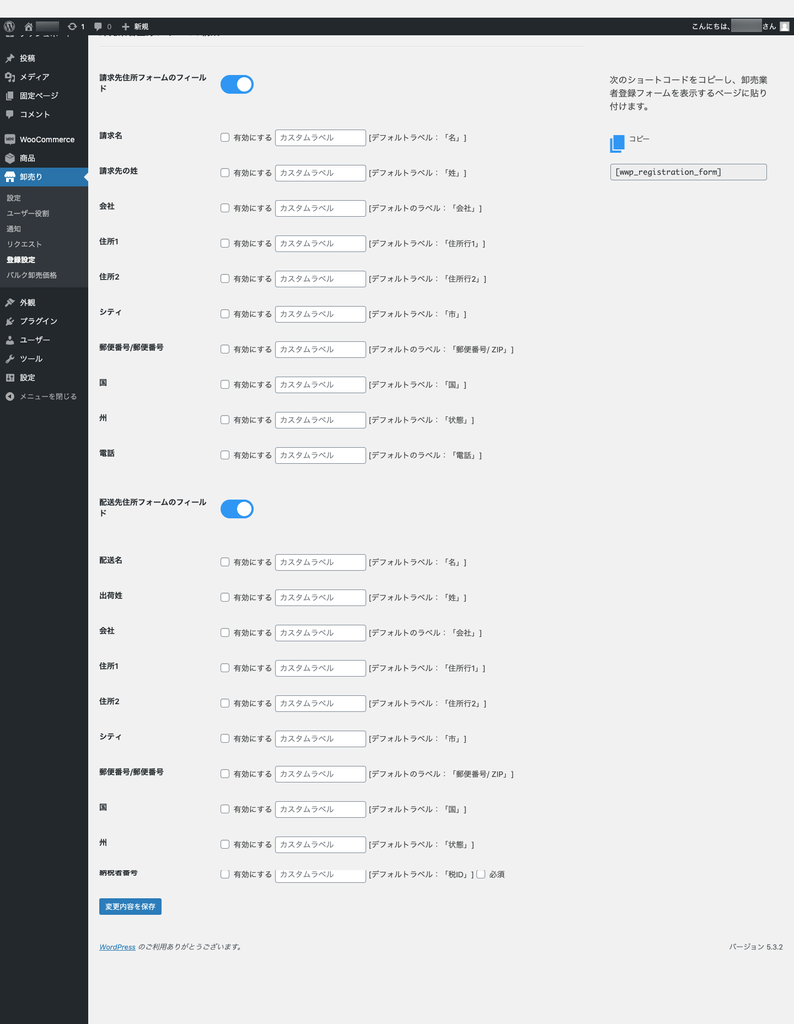Viewport: 794px width, 1024px height.
Task: Click the 変更内容を保存 button
Action: pyautogui.click(x=130, y=907)
